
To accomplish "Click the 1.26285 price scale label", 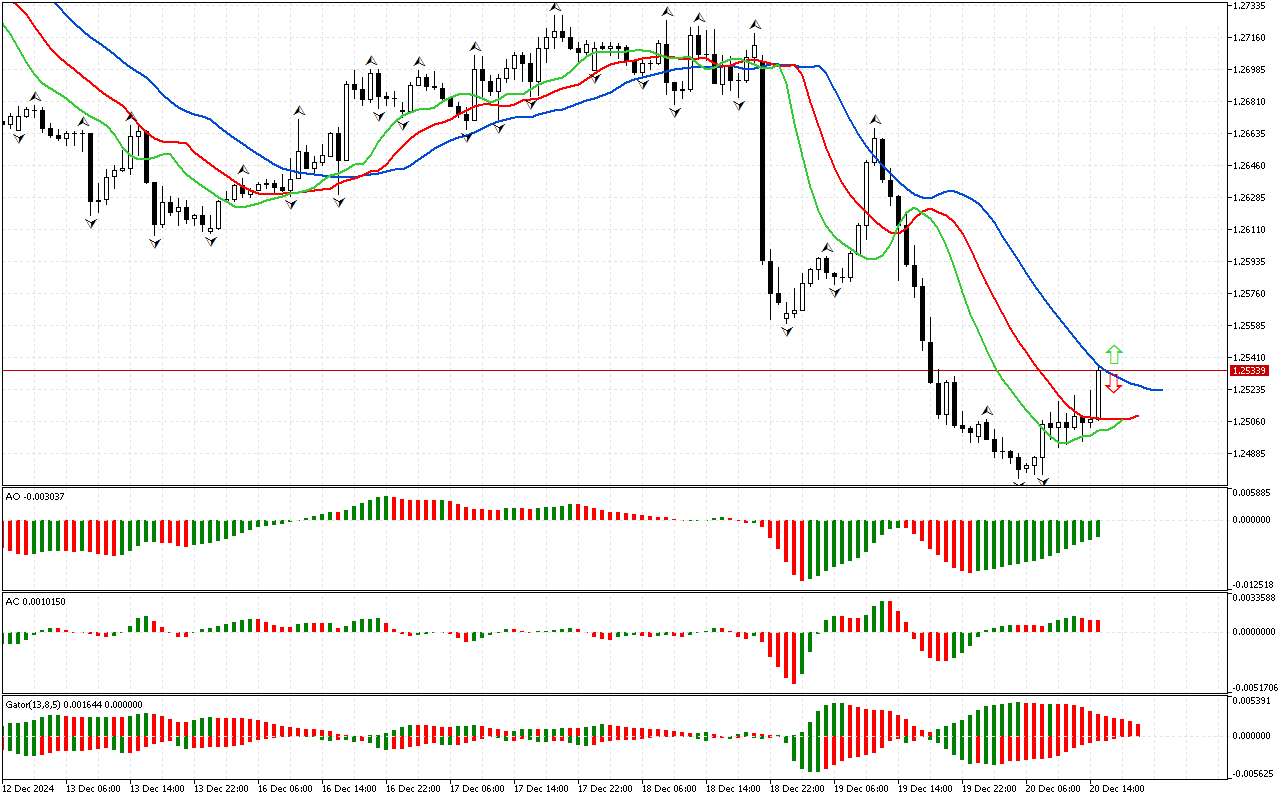I will [x=1251, y=198].
